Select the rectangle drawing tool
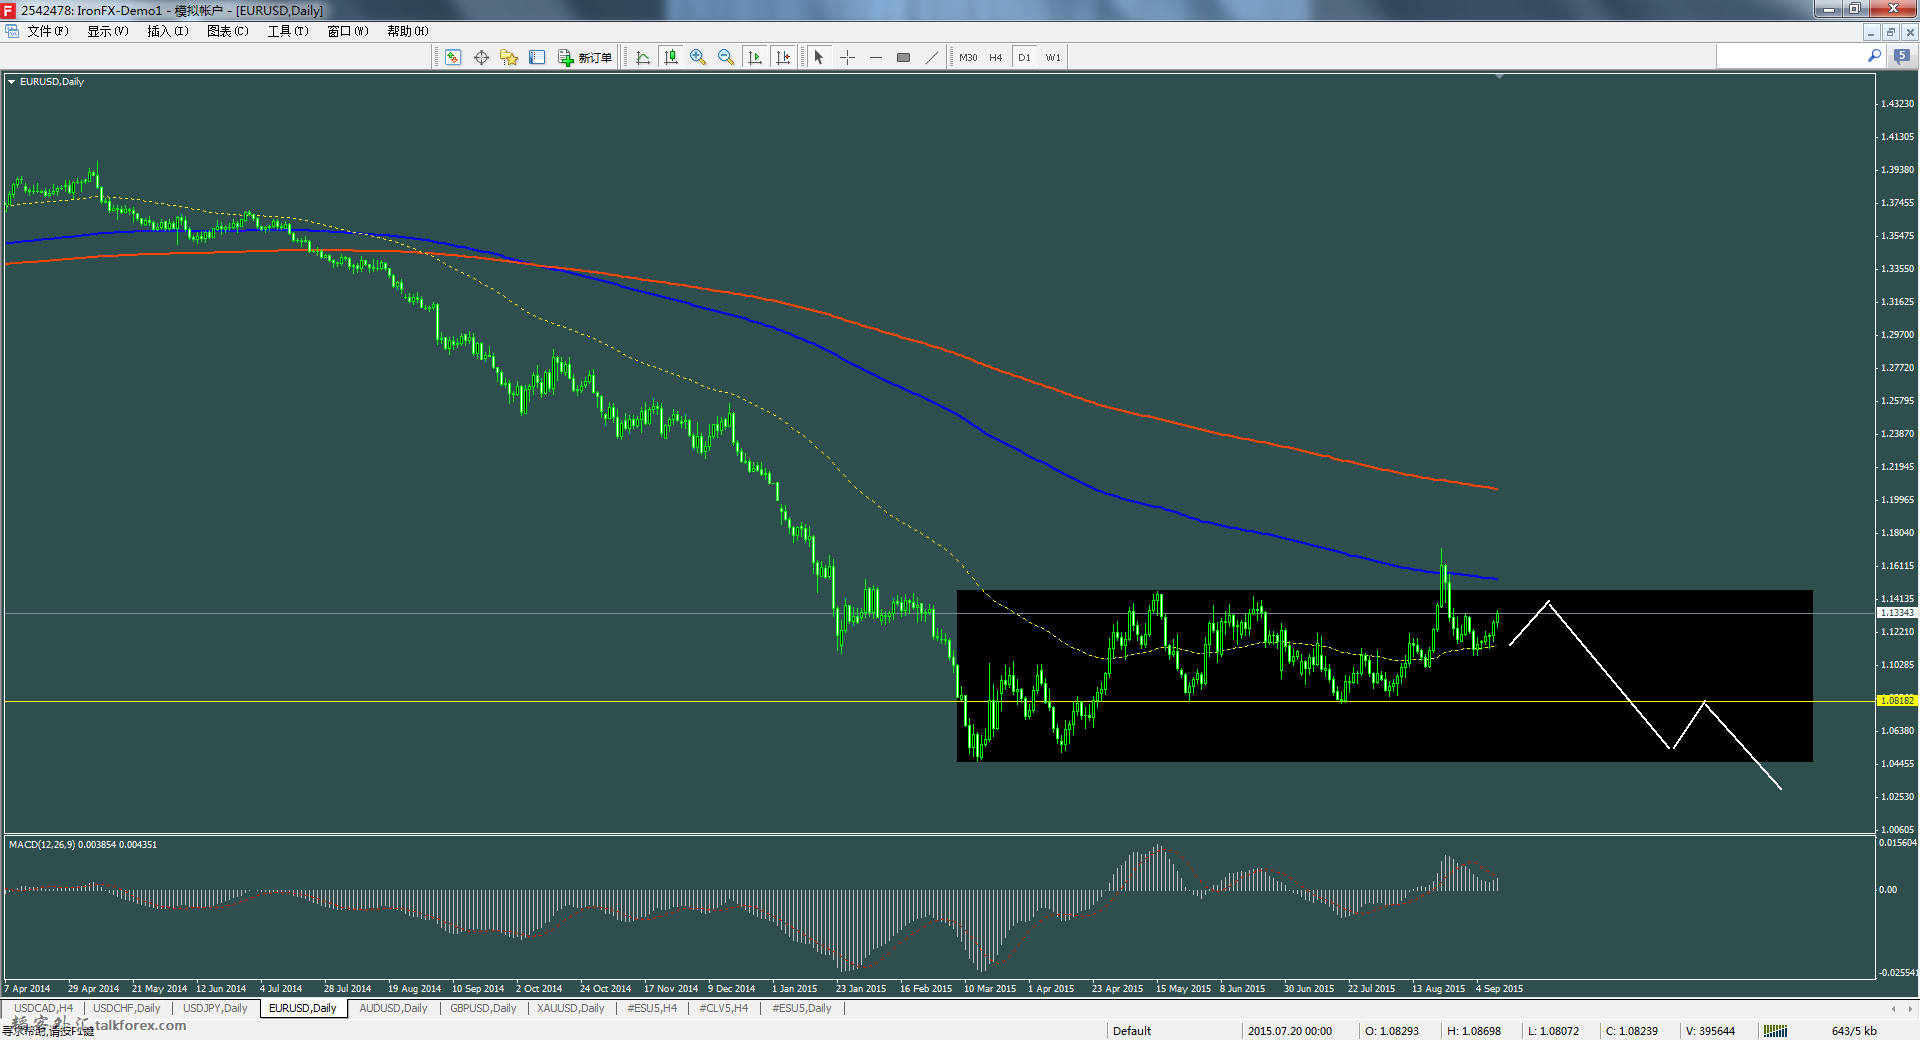Image resolution: width=1920 pixels, height=1040 pixels. tap(904, 57)
